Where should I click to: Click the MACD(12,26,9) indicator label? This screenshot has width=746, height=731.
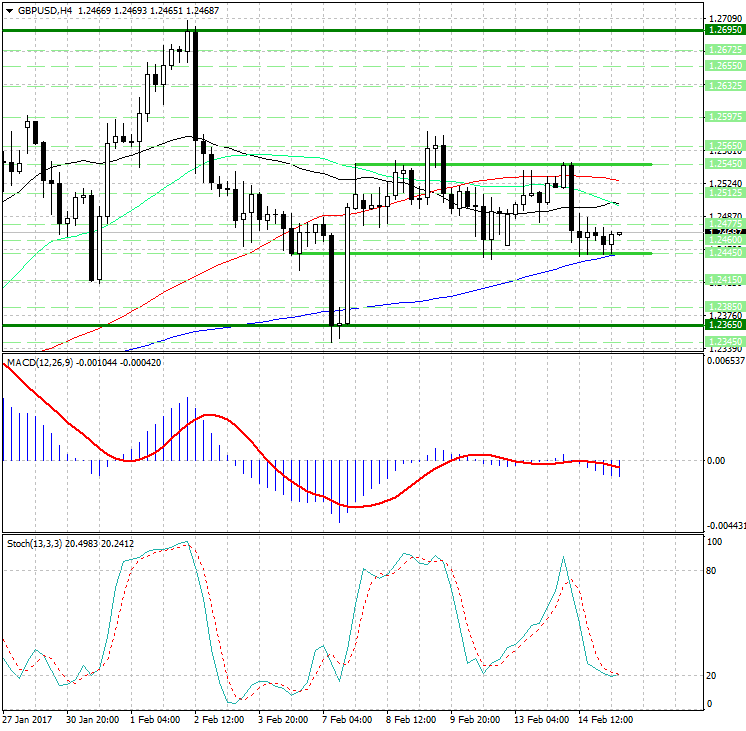click(x=40, y=361)
